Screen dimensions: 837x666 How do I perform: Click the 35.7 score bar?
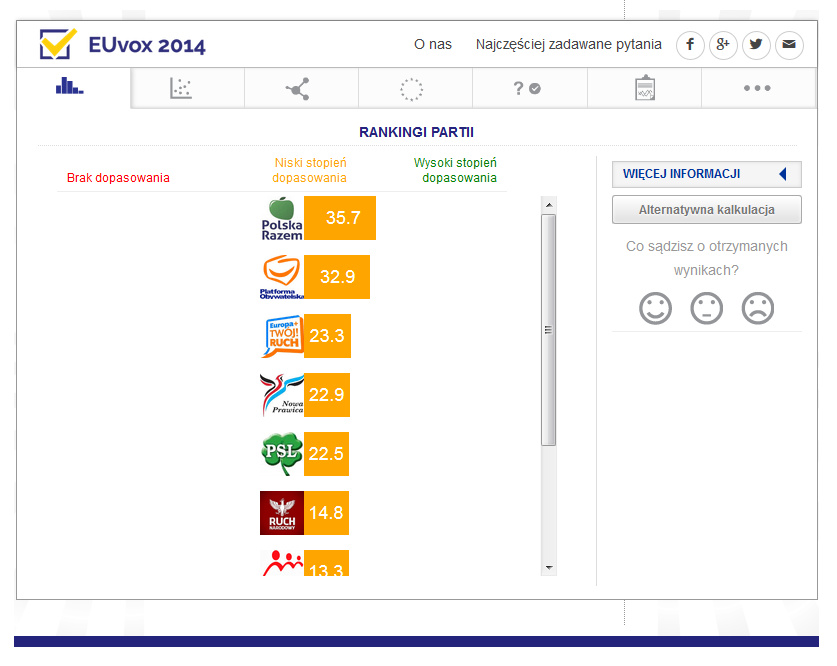[x=340, y=218]
